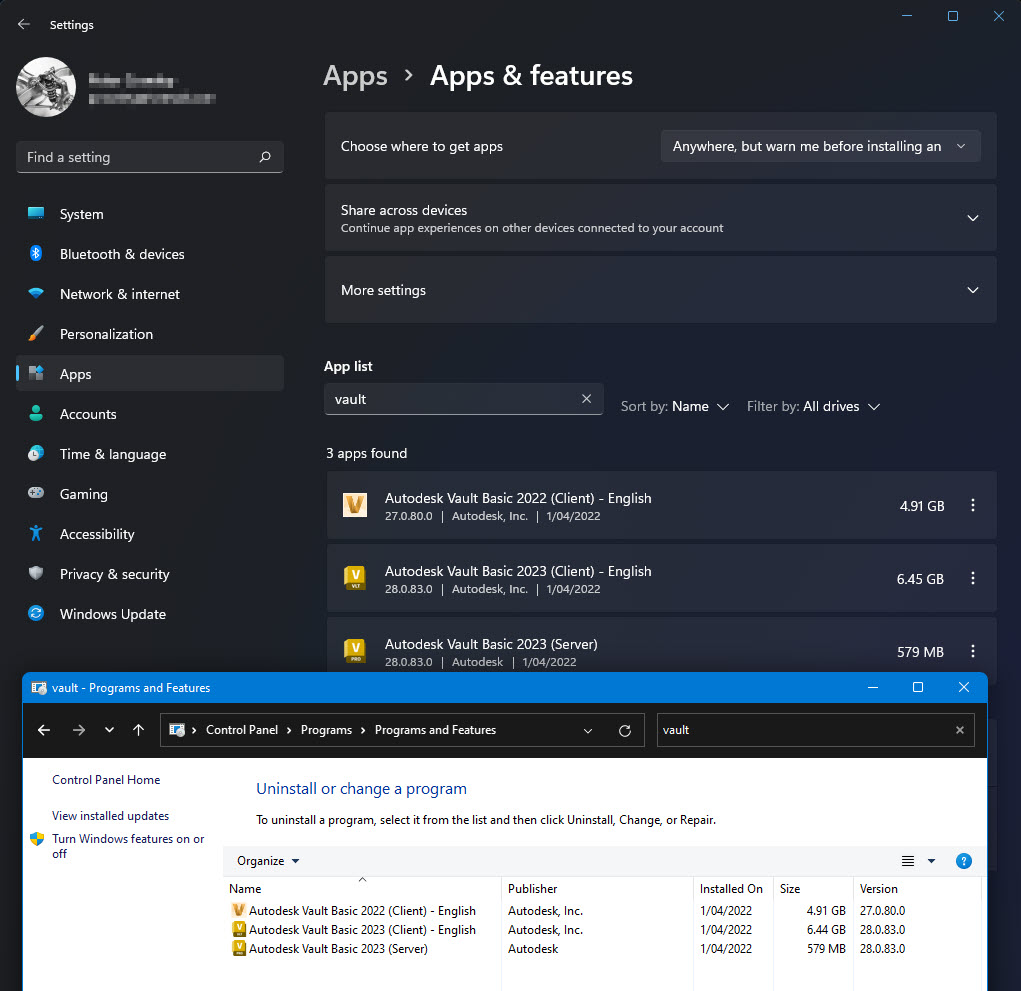This screenshot has height=991, width=1021.
Task: Select Gaming in the sidebar
Action: 83,494
